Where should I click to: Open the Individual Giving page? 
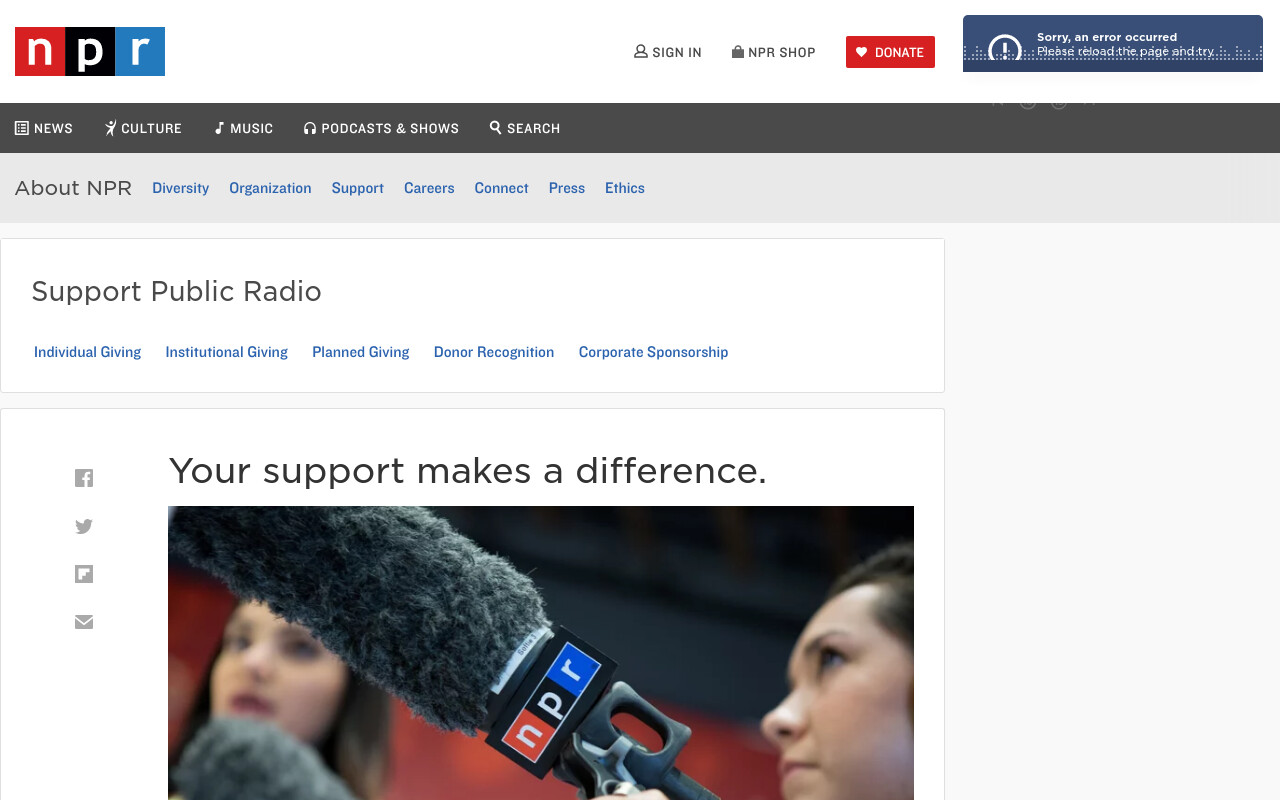click(x=88, y=352)
